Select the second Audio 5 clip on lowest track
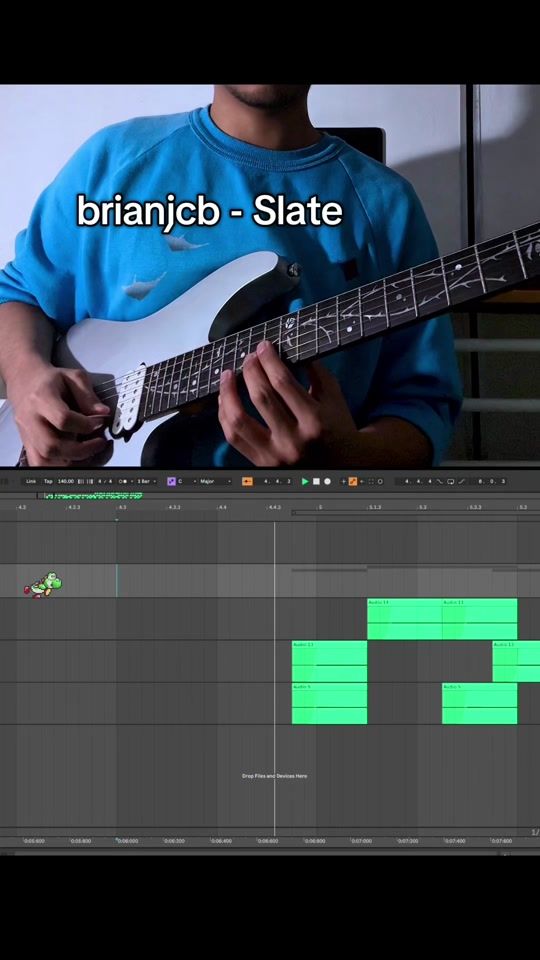This screenshot has height=960, width=540. 479,703
